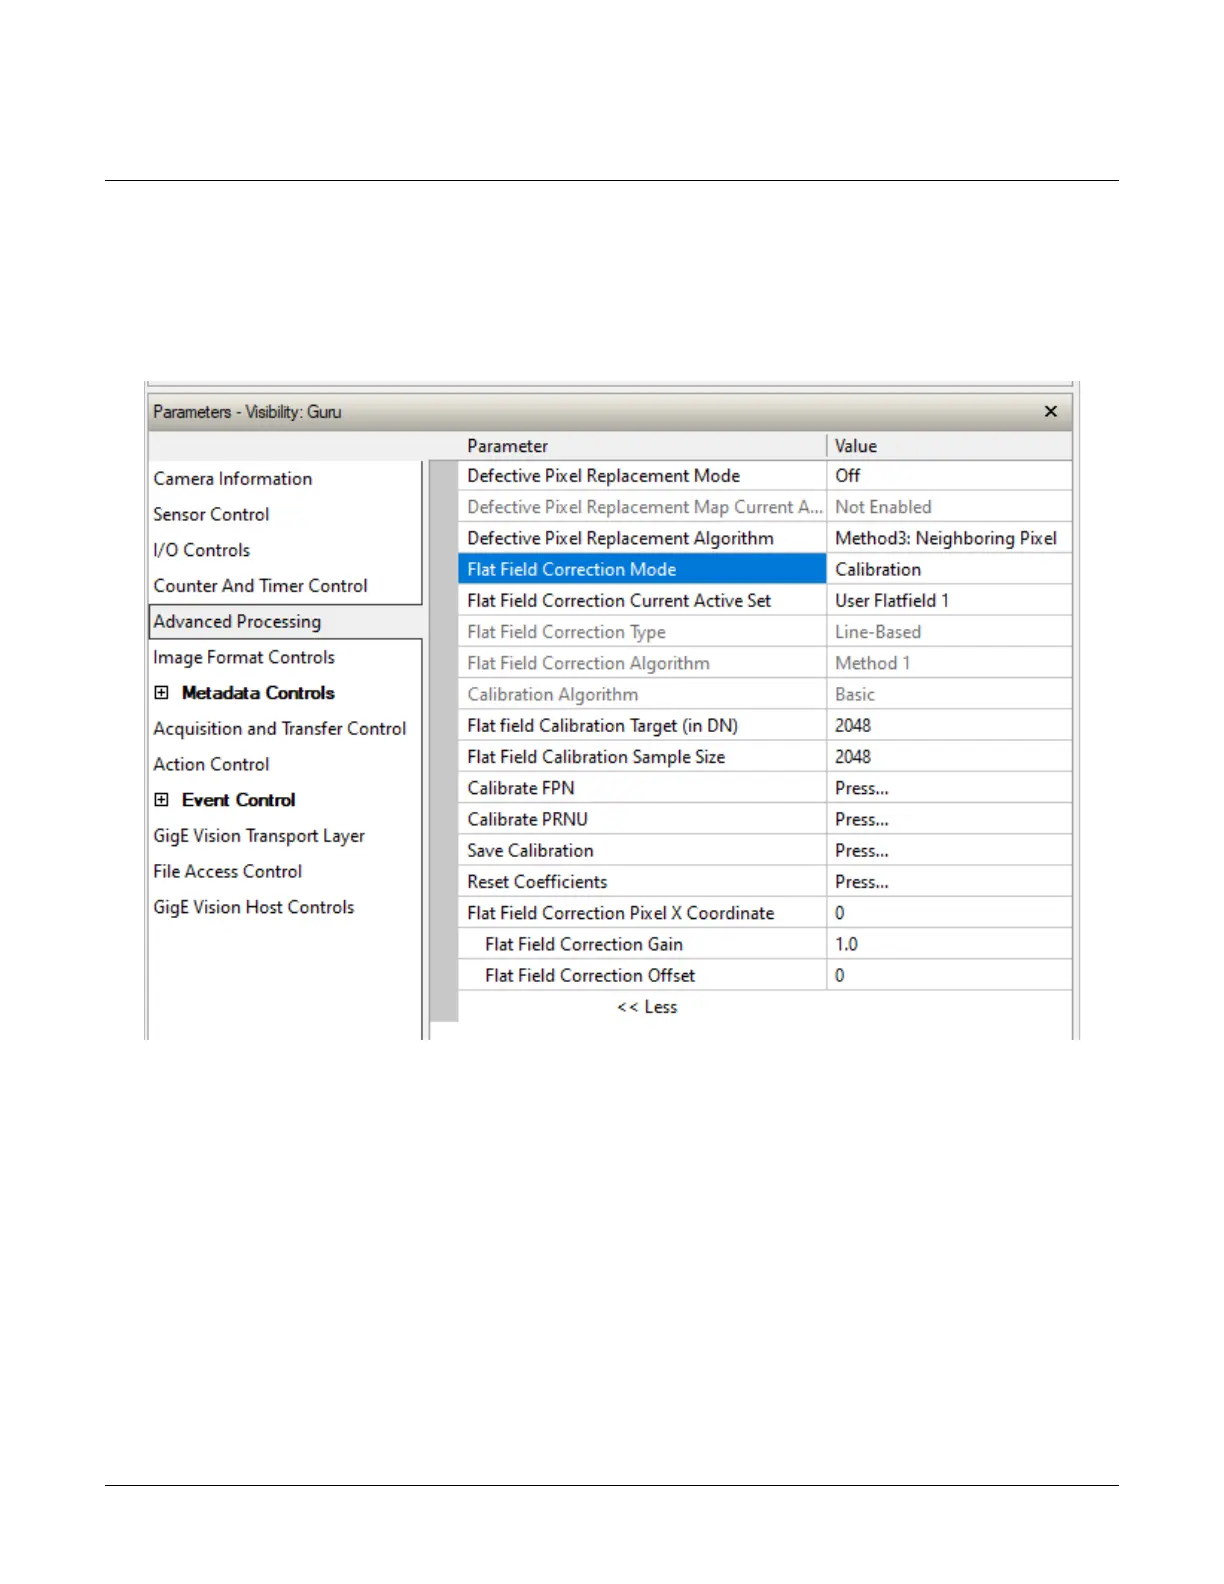Open the User Flatfield 1 active set dropdown
The width and height of the screenshot is (1224, 1584).
pos(949,601)
